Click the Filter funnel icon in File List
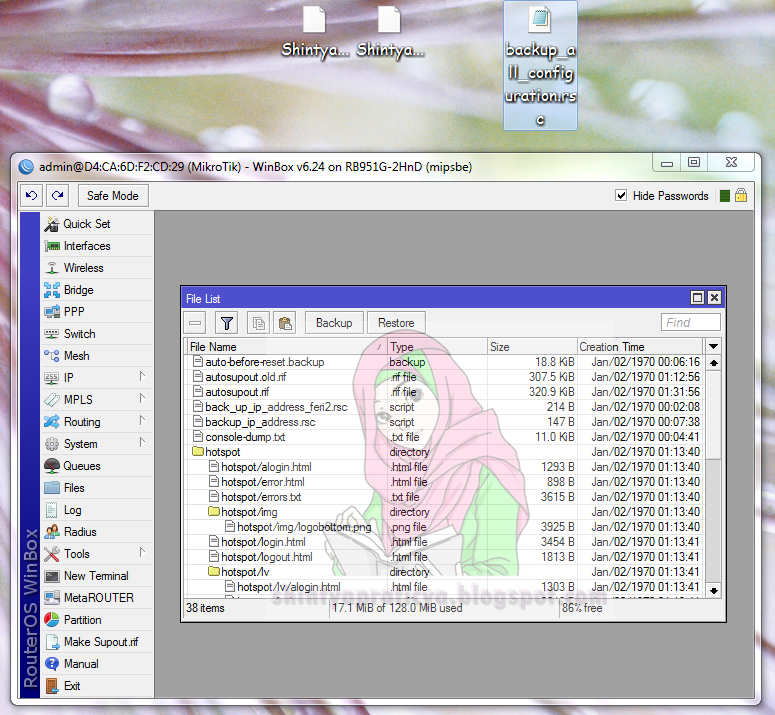This screenshot has width=775, height=715. [x=227, y=323]
